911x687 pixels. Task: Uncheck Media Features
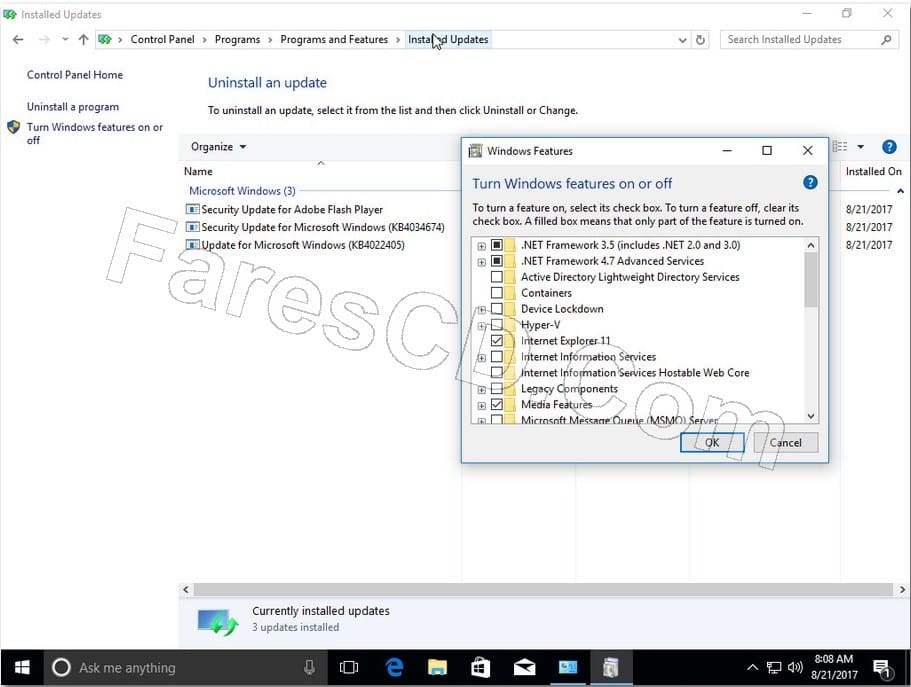point(497,404)
